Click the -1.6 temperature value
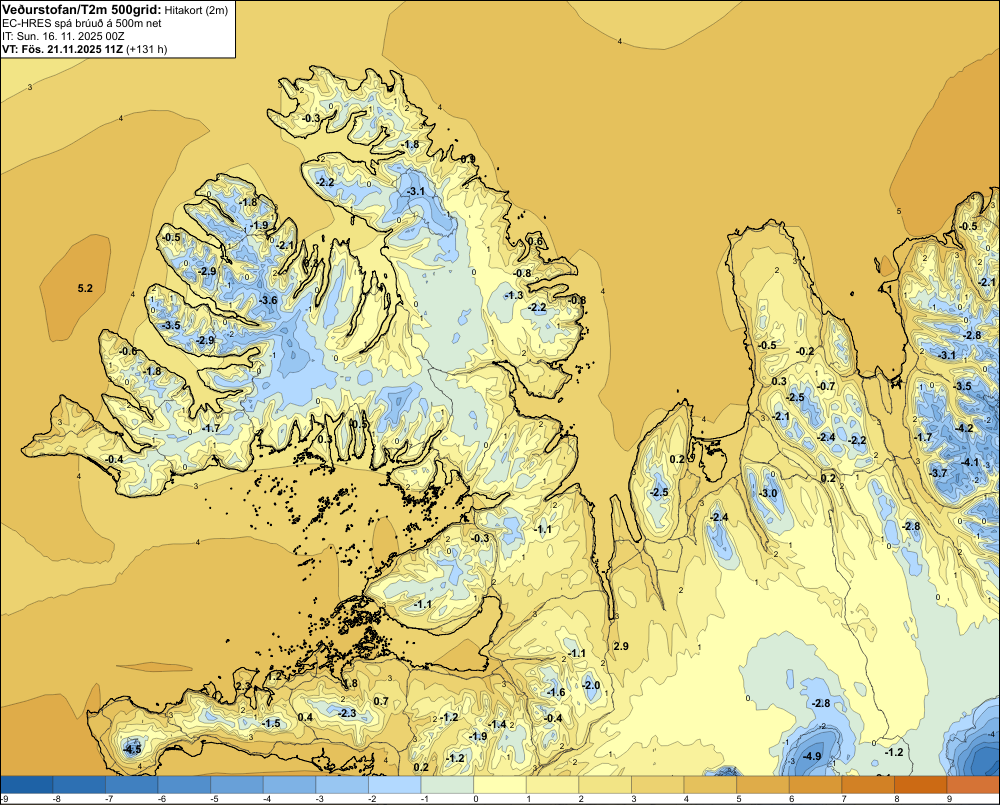The image size is (1000, 805). click(x=555, y=693)
